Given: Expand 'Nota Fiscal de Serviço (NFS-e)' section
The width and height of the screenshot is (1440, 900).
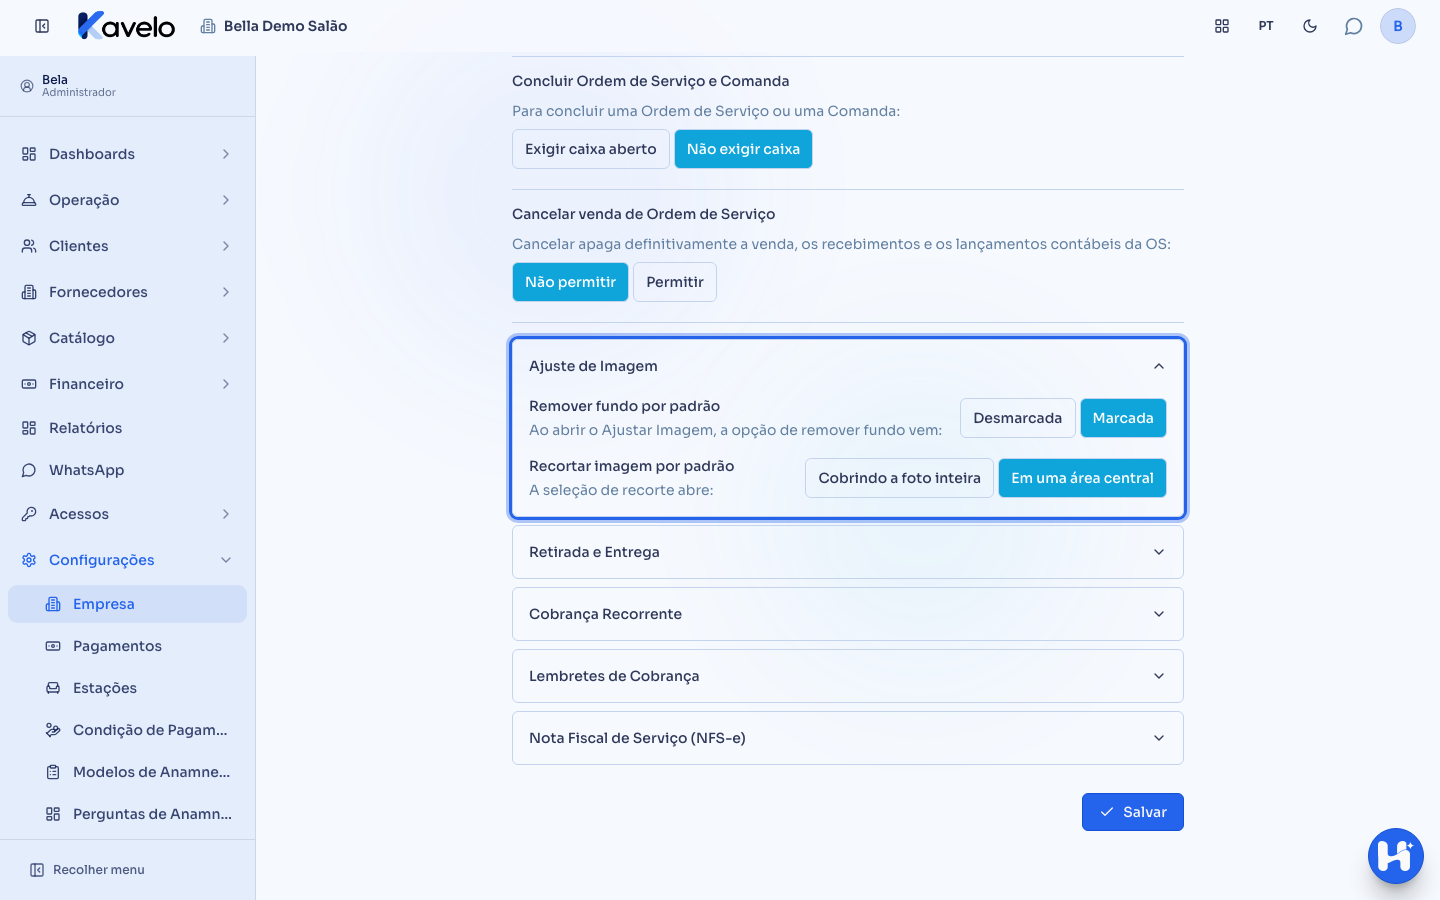Looking at the screenshot, I should [848, 738].
